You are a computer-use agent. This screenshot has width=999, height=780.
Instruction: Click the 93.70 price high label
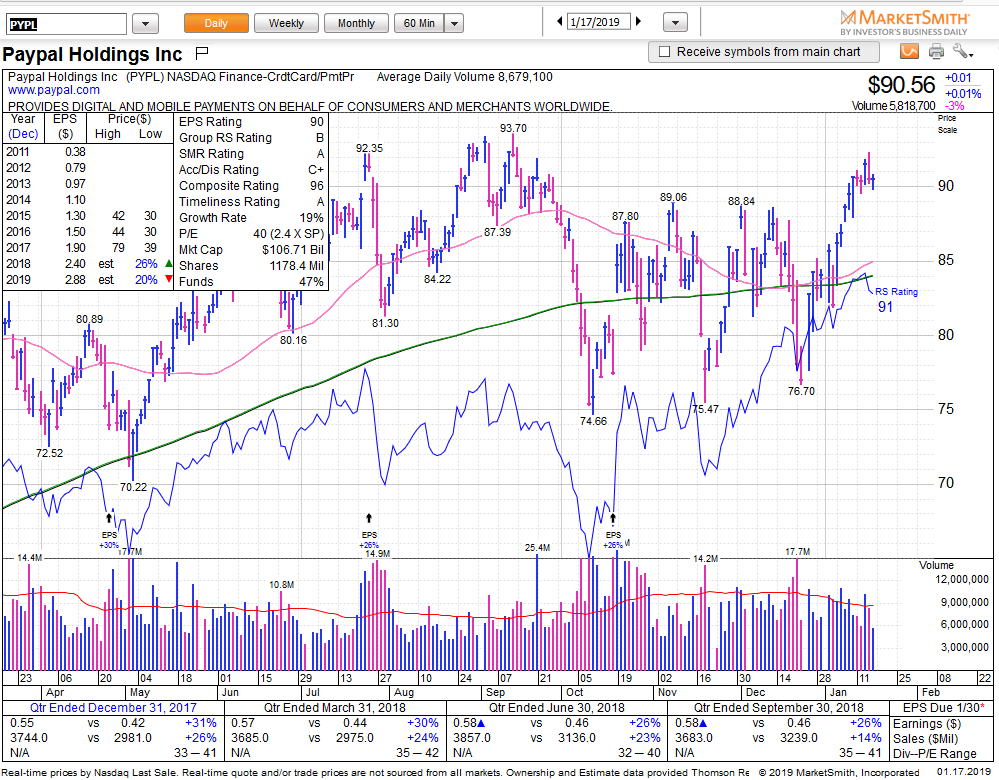(x=513, y=128)
